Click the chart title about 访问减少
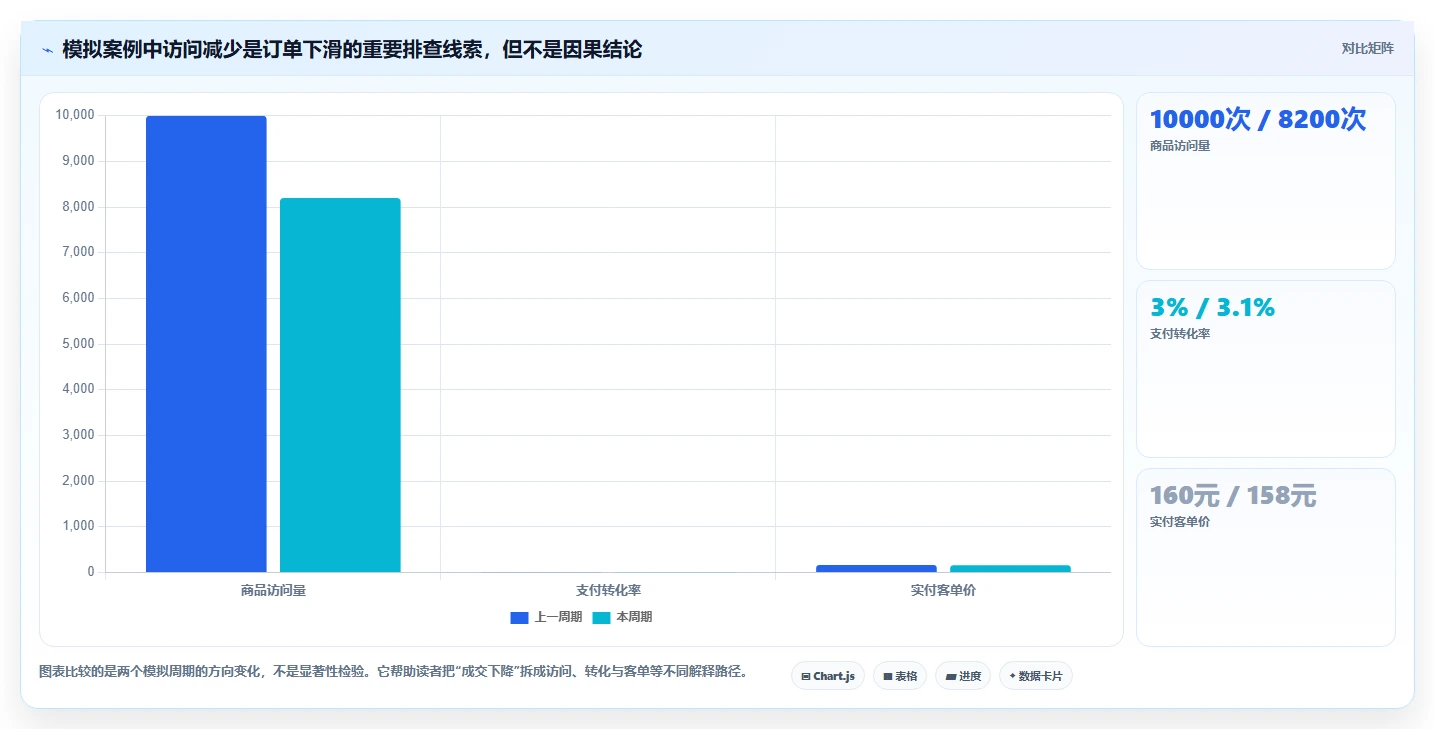The image size is (1435, 729). pos(352,49)
